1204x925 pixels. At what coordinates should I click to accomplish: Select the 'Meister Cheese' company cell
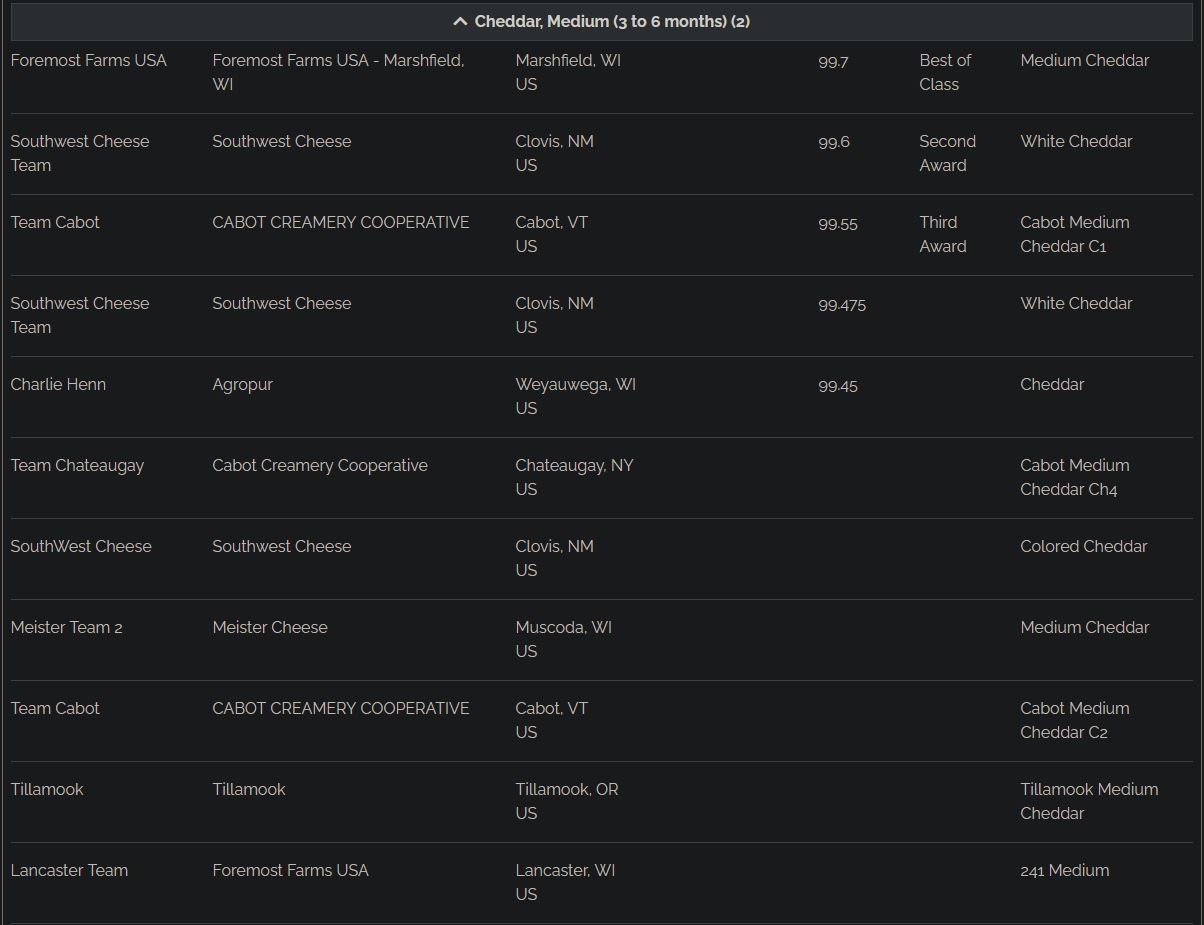click(270, 628)
